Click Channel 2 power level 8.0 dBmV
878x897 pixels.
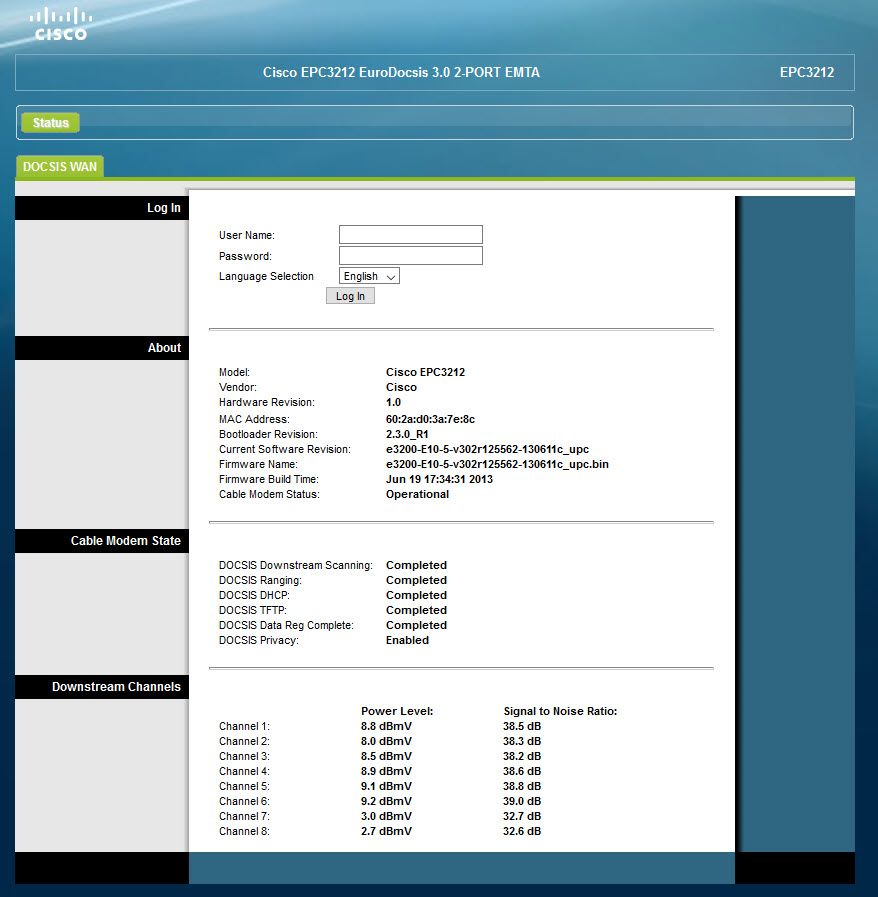[386, 741]
